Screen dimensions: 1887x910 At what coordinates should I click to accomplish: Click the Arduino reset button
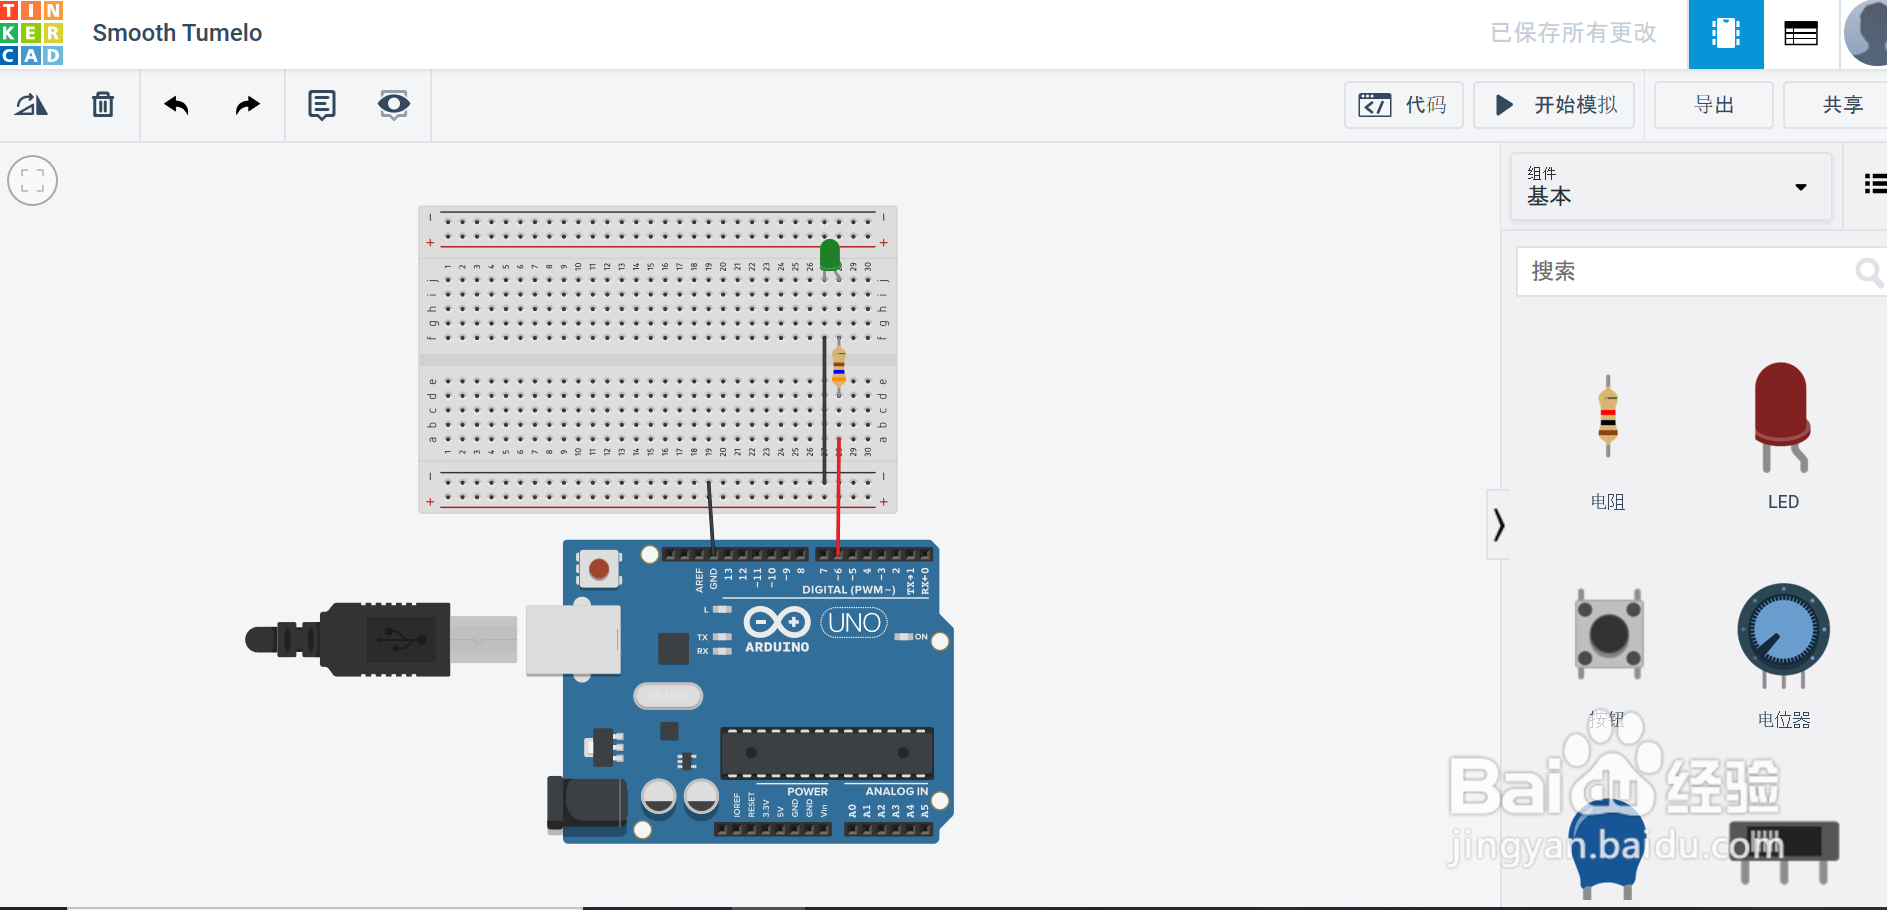pyautogui.click(x=598, y=569)
